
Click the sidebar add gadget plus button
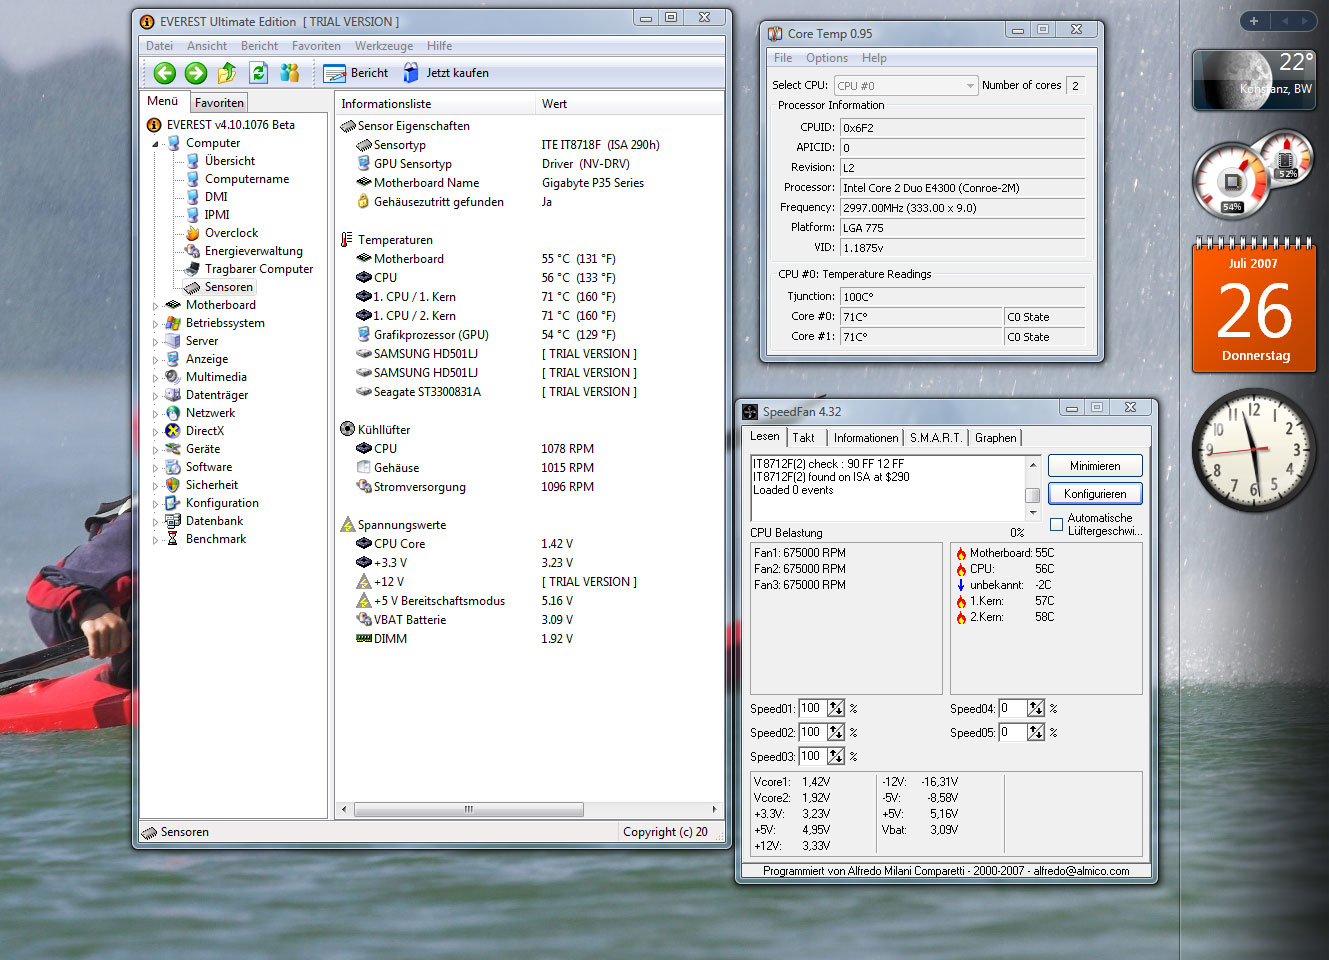pyautogui.click(x=1254, y=20)
